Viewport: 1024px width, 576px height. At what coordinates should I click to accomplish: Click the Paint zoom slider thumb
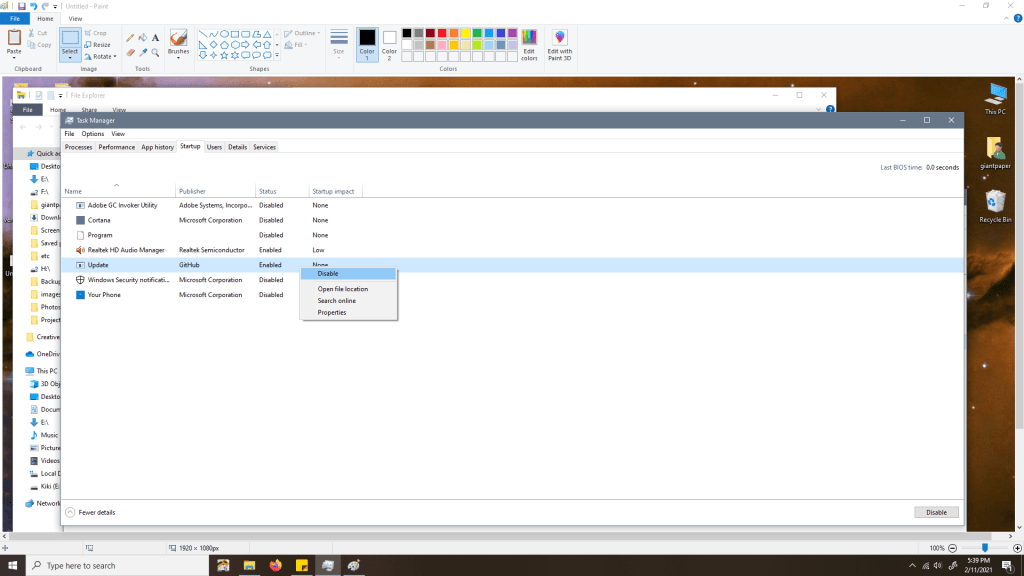click(985, 548)
